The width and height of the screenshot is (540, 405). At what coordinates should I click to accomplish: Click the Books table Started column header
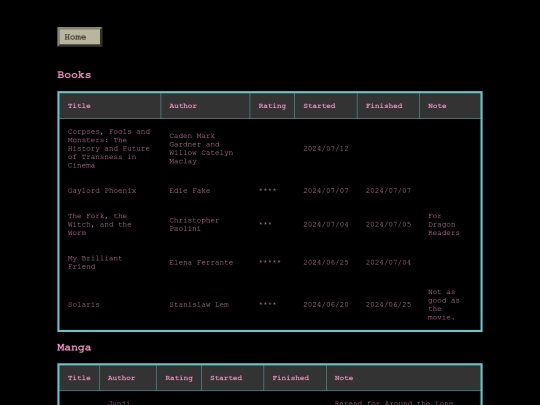point(326,106)
